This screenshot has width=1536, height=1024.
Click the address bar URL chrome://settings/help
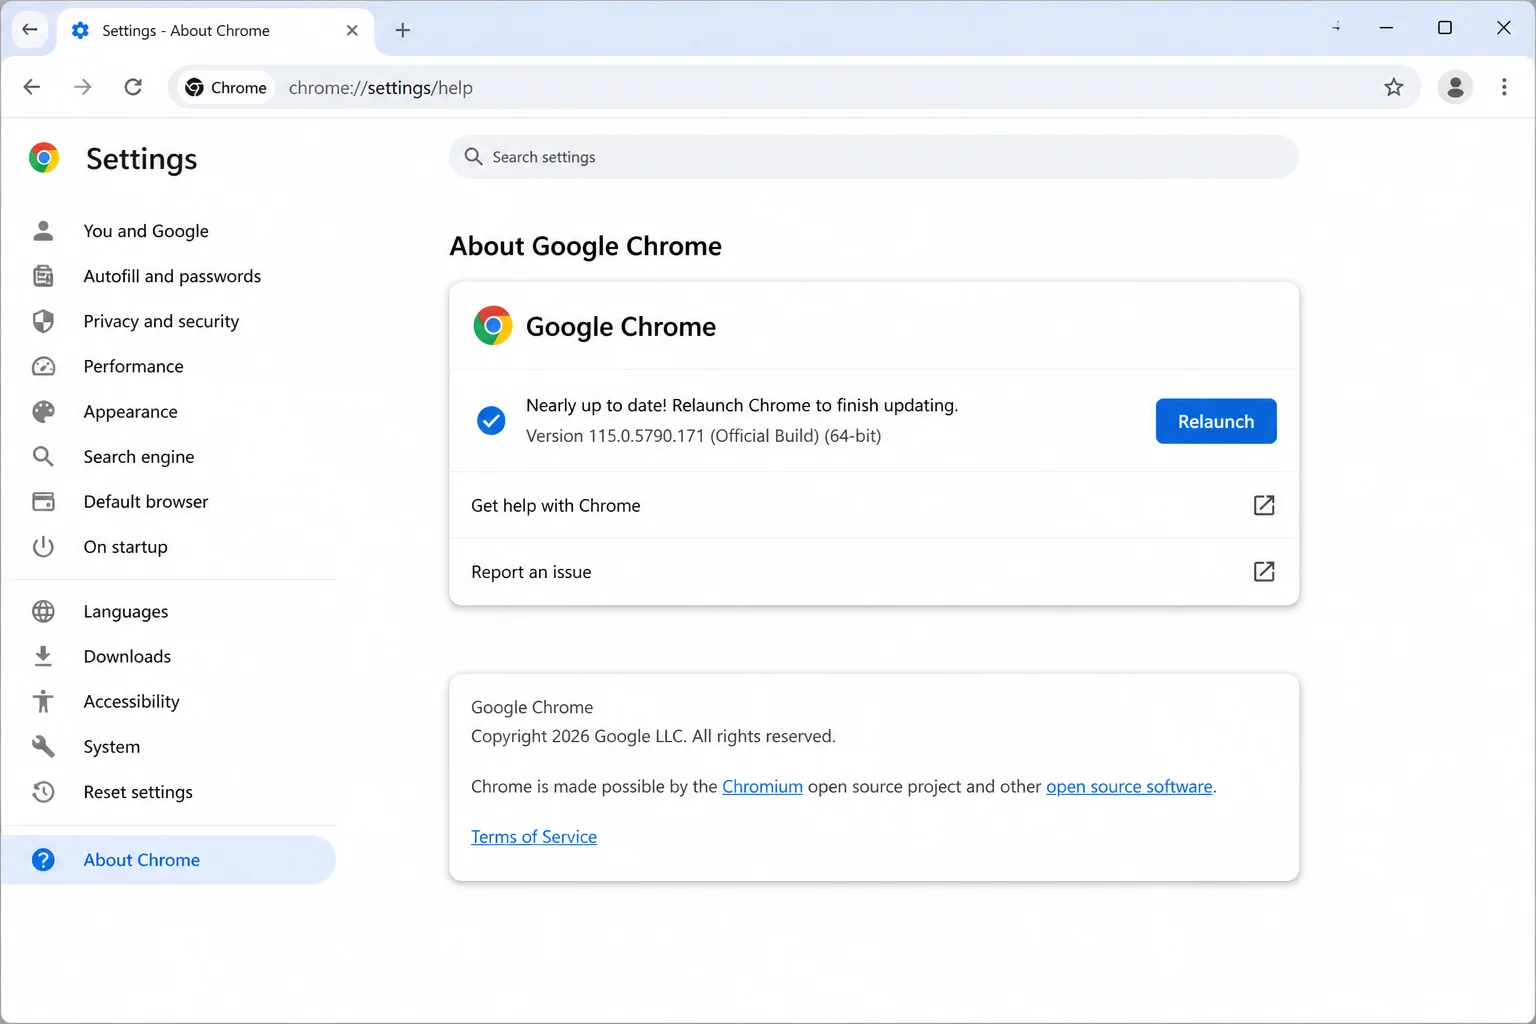click(x=381, y=87)
